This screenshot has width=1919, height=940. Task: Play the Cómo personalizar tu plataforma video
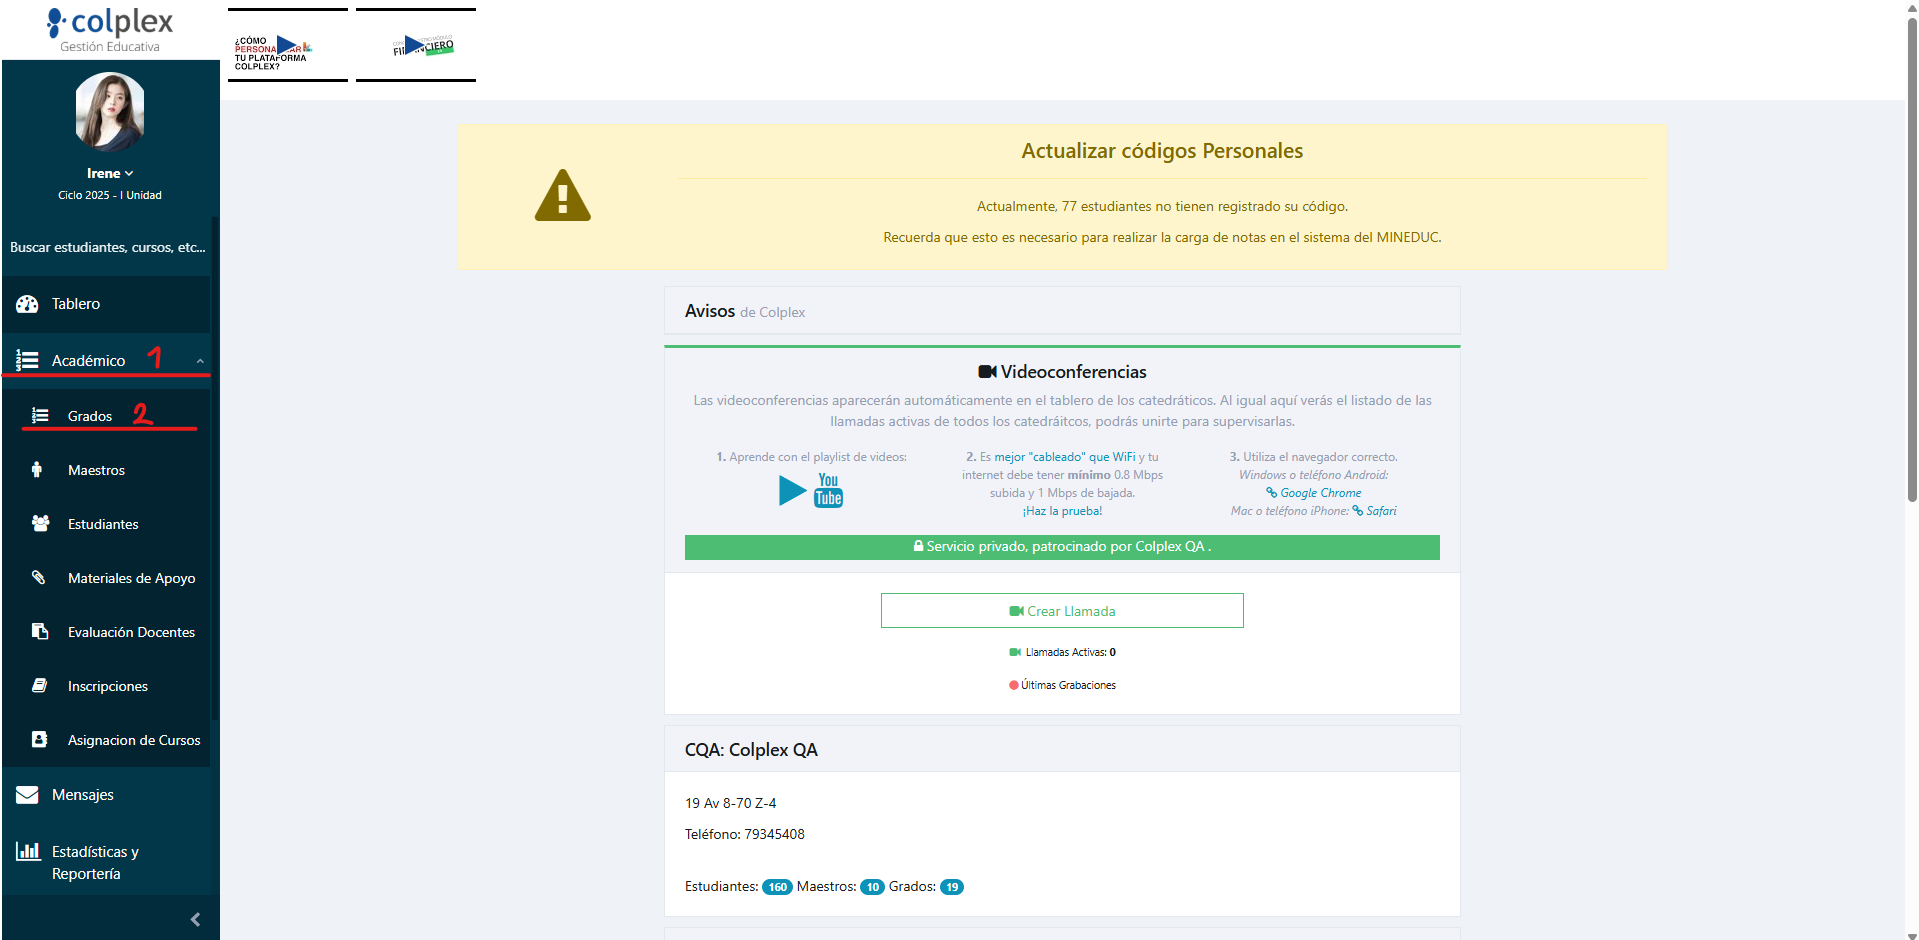pyautogui.click(x=287, y=45)
